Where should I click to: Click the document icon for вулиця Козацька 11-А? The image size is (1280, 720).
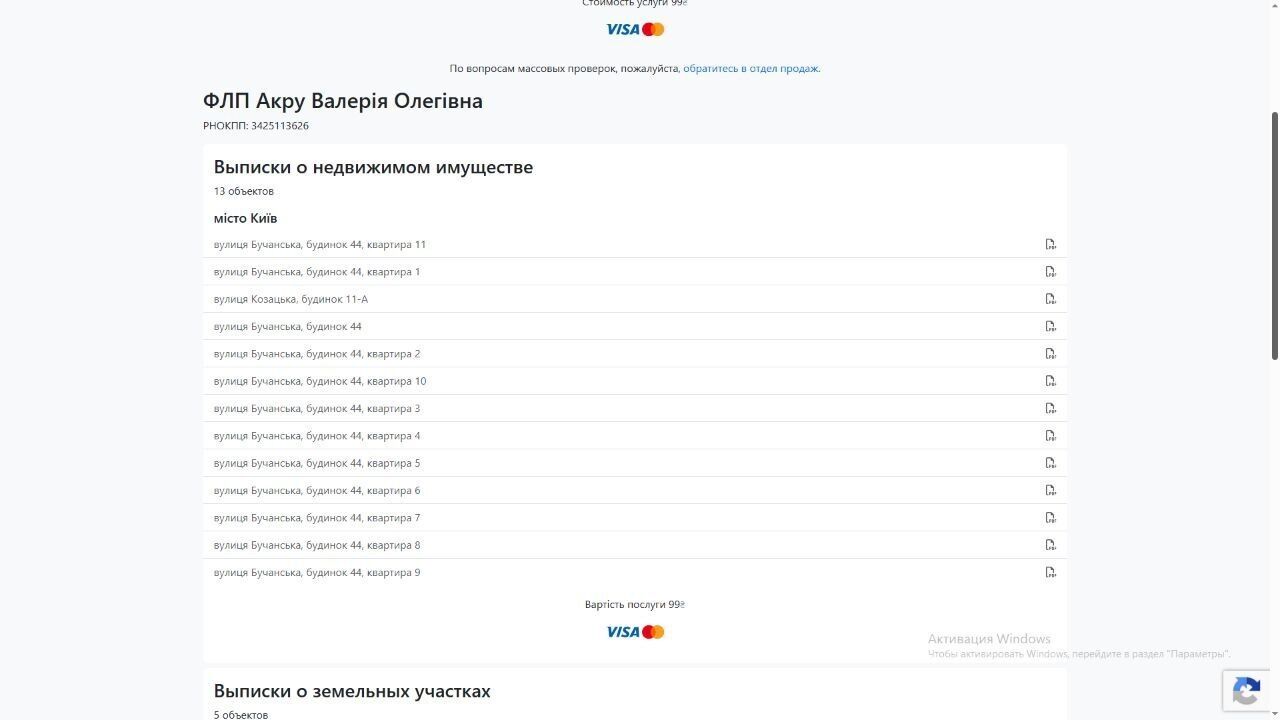coord(1050,299)
